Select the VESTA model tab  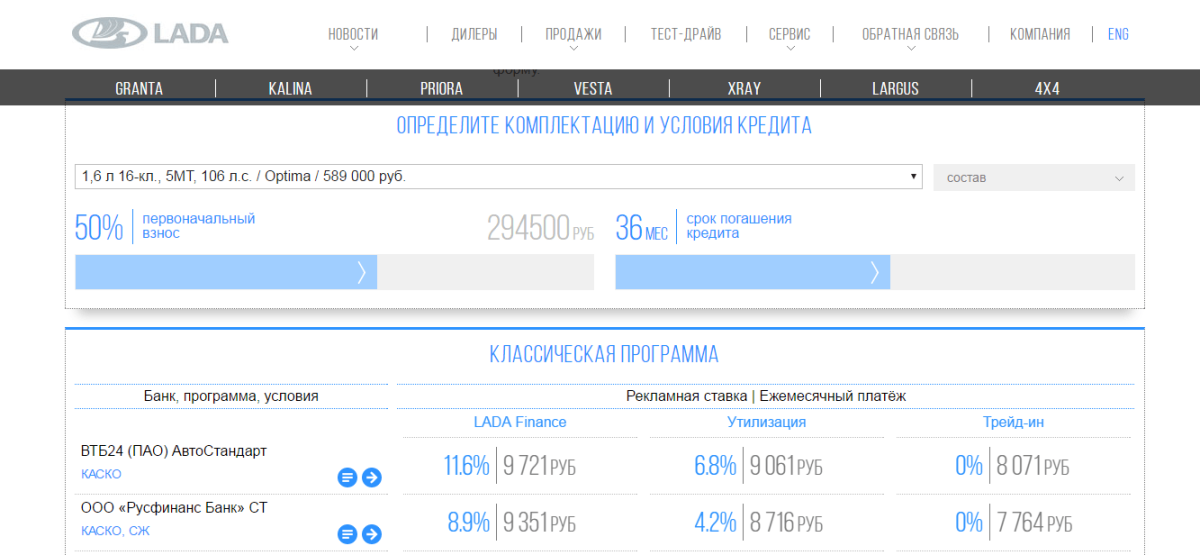point(593,89)
